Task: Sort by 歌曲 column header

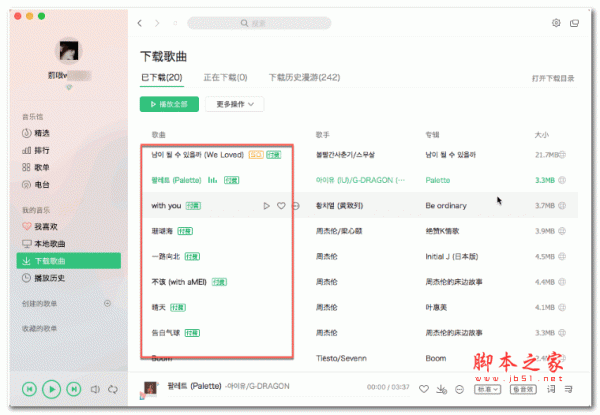Action: point(158,135)
